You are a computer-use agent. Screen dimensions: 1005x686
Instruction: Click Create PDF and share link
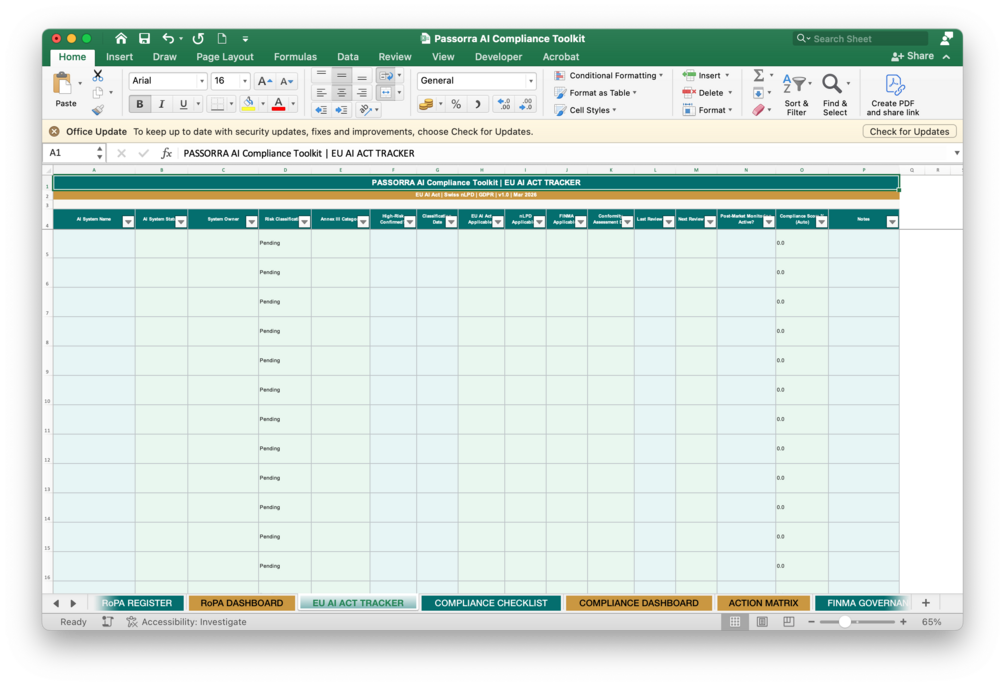pos(893,94)
